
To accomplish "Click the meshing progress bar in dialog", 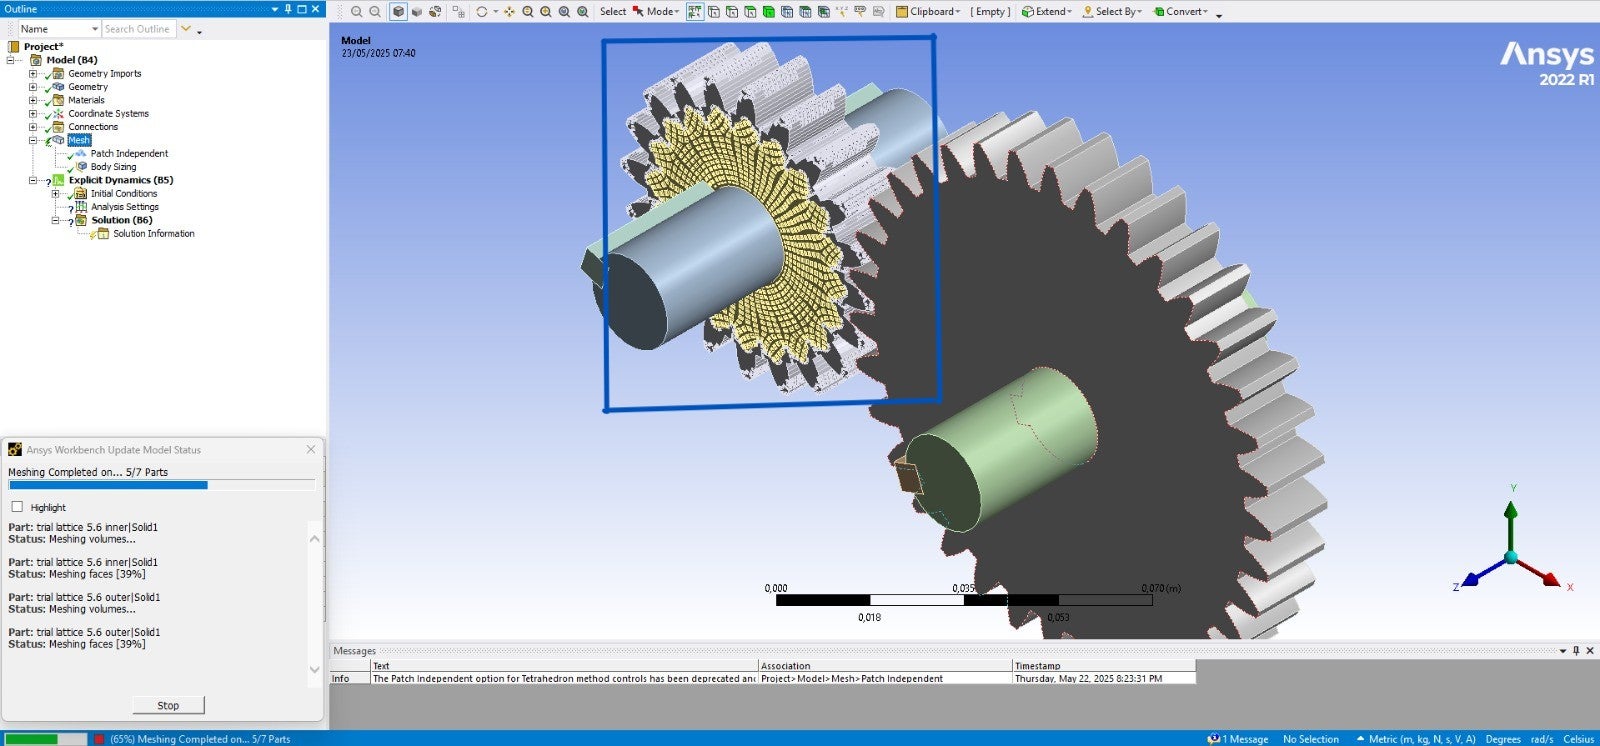I will point(161,485).
